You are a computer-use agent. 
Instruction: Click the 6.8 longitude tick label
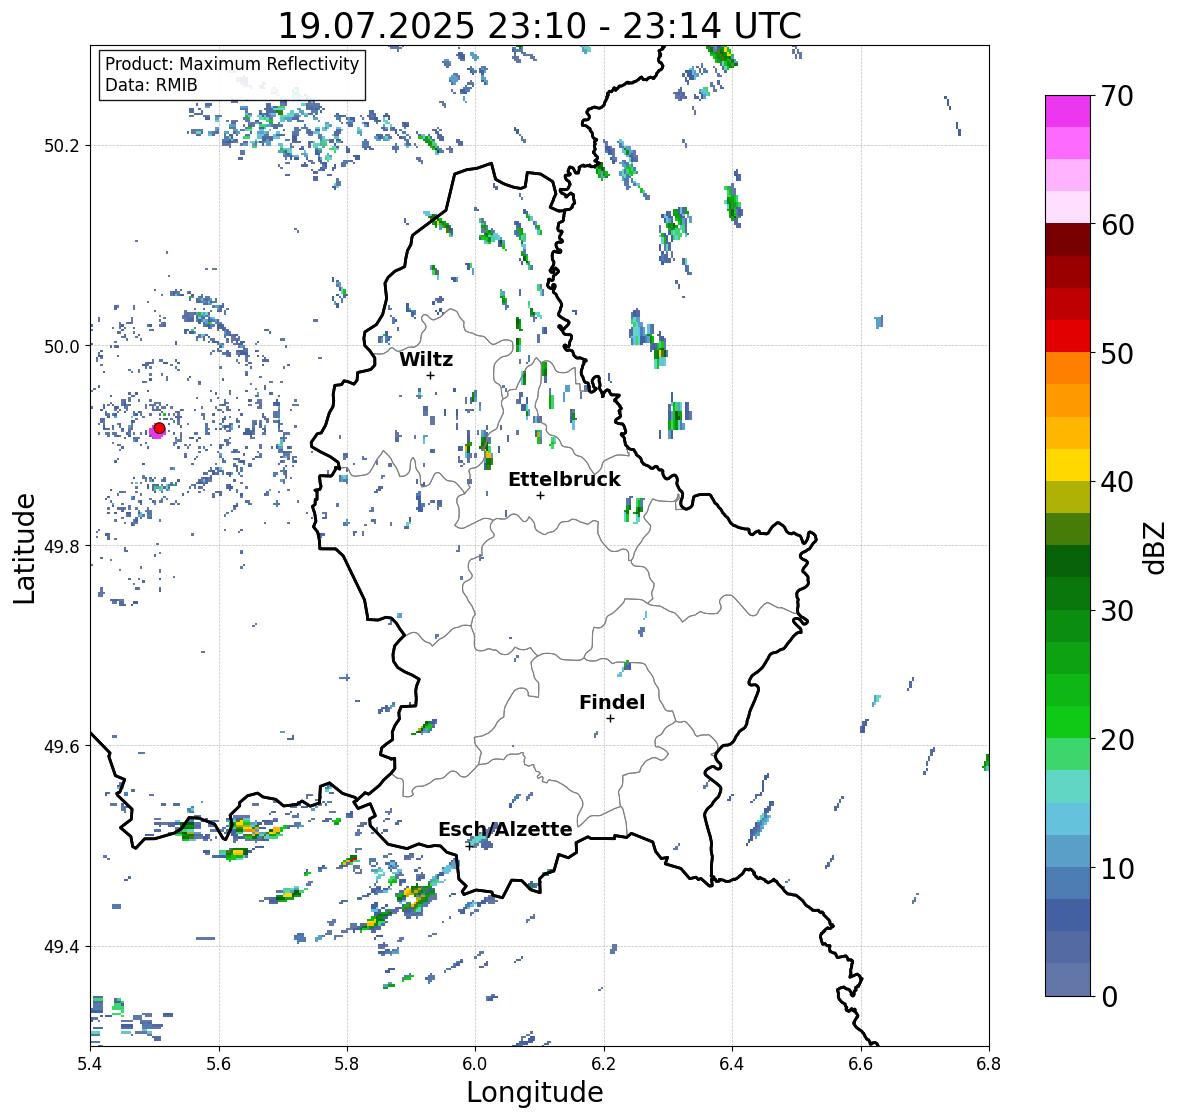click(989, 1064)
